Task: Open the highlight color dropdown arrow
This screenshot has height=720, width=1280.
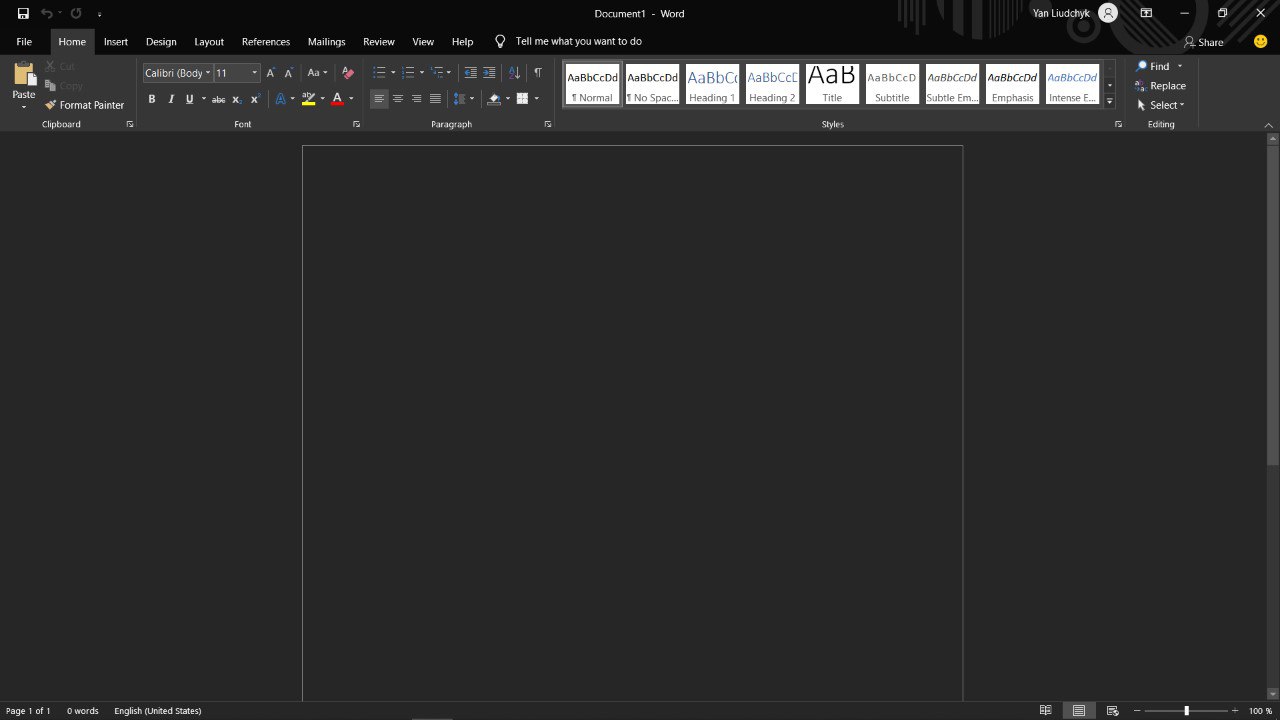Action: [x=322, y=99]
